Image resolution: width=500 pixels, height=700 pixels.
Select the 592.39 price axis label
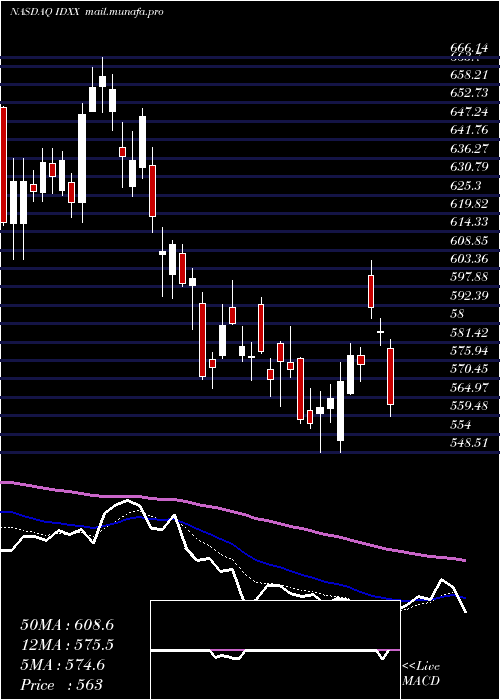469,295
